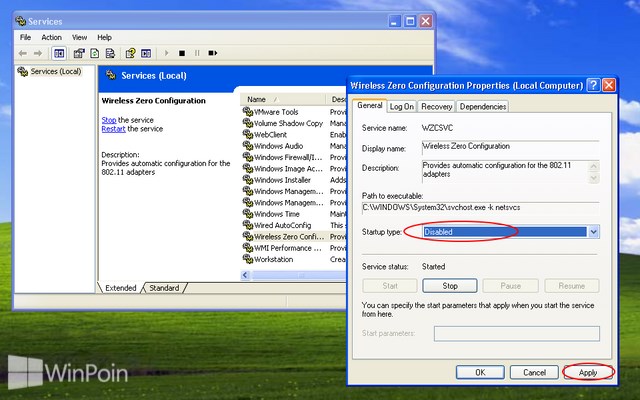Viewport: 640px width, 400px height.
Task: Click the Display name text field
Action: point(510,147)
